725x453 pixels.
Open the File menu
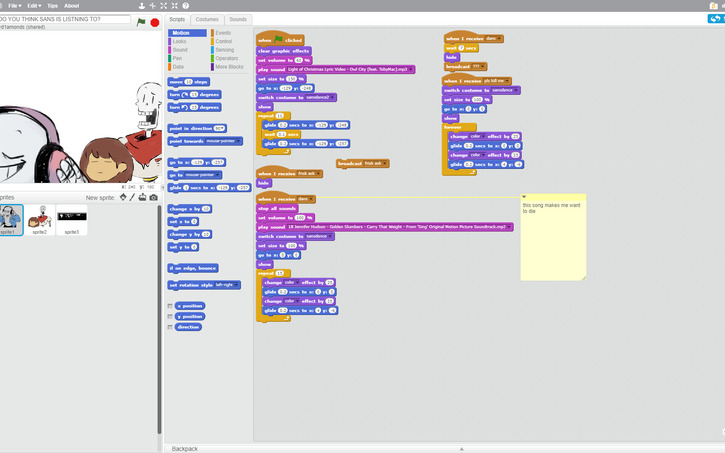(x=13, y=6)
